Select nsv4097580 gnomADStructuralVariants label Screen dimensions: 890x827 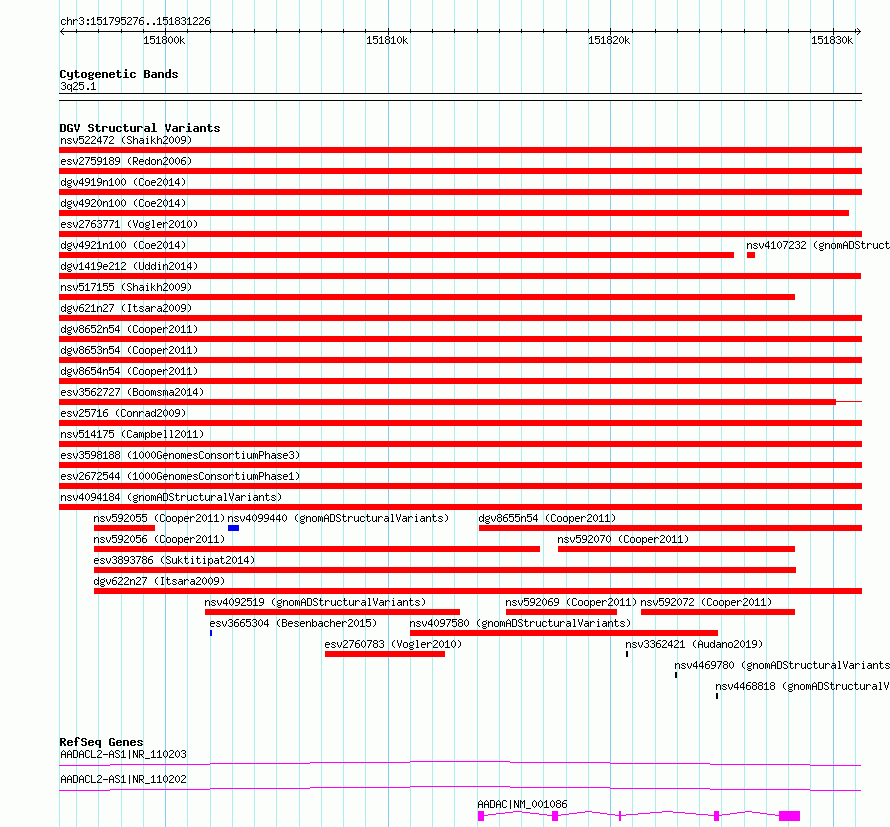click(520, 623)
